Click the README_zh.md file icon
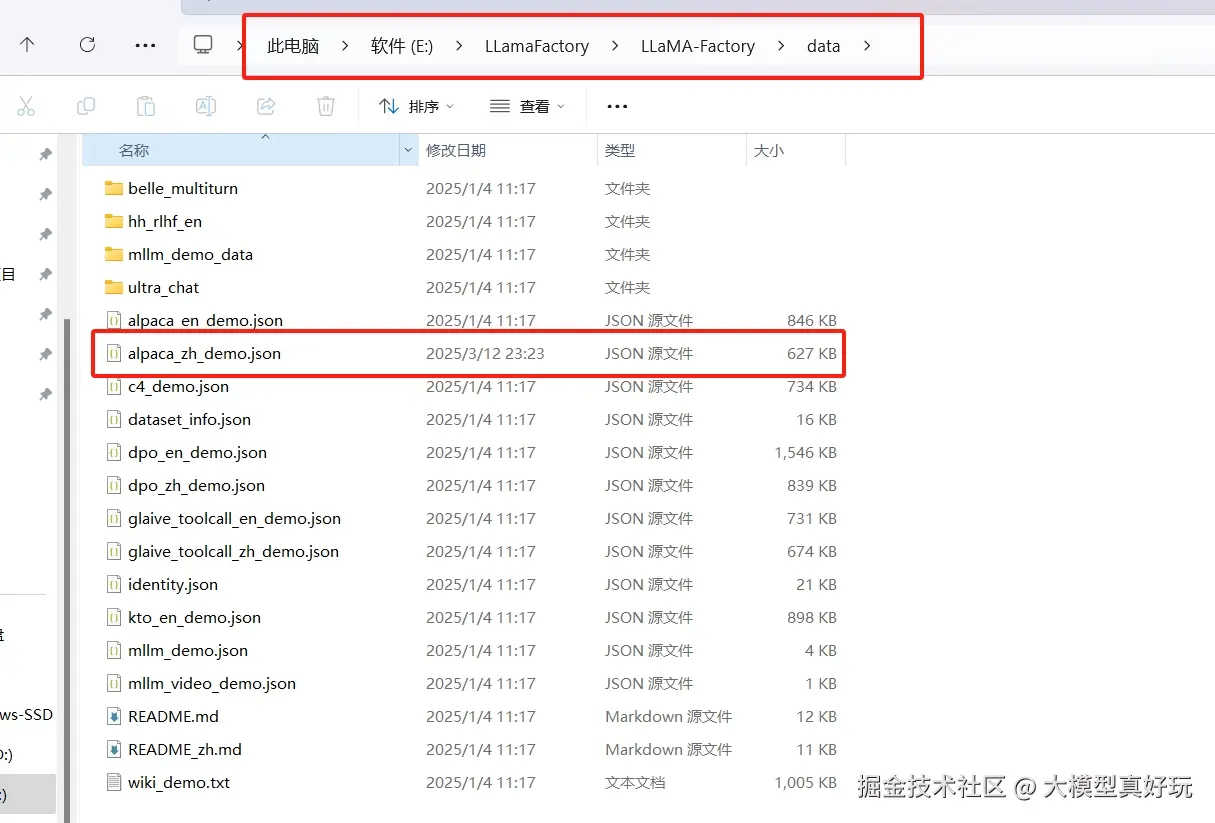This screenshot has width=1215, height=823. (113, 749)
